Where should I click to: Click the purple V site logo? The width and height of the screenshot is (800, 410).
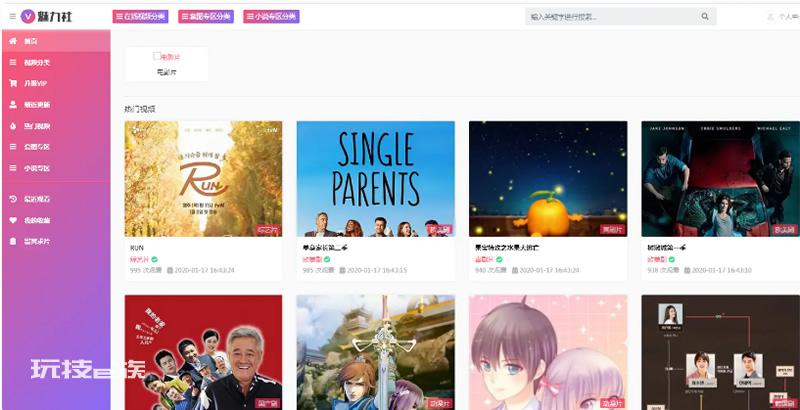click(x=28, y=16)
